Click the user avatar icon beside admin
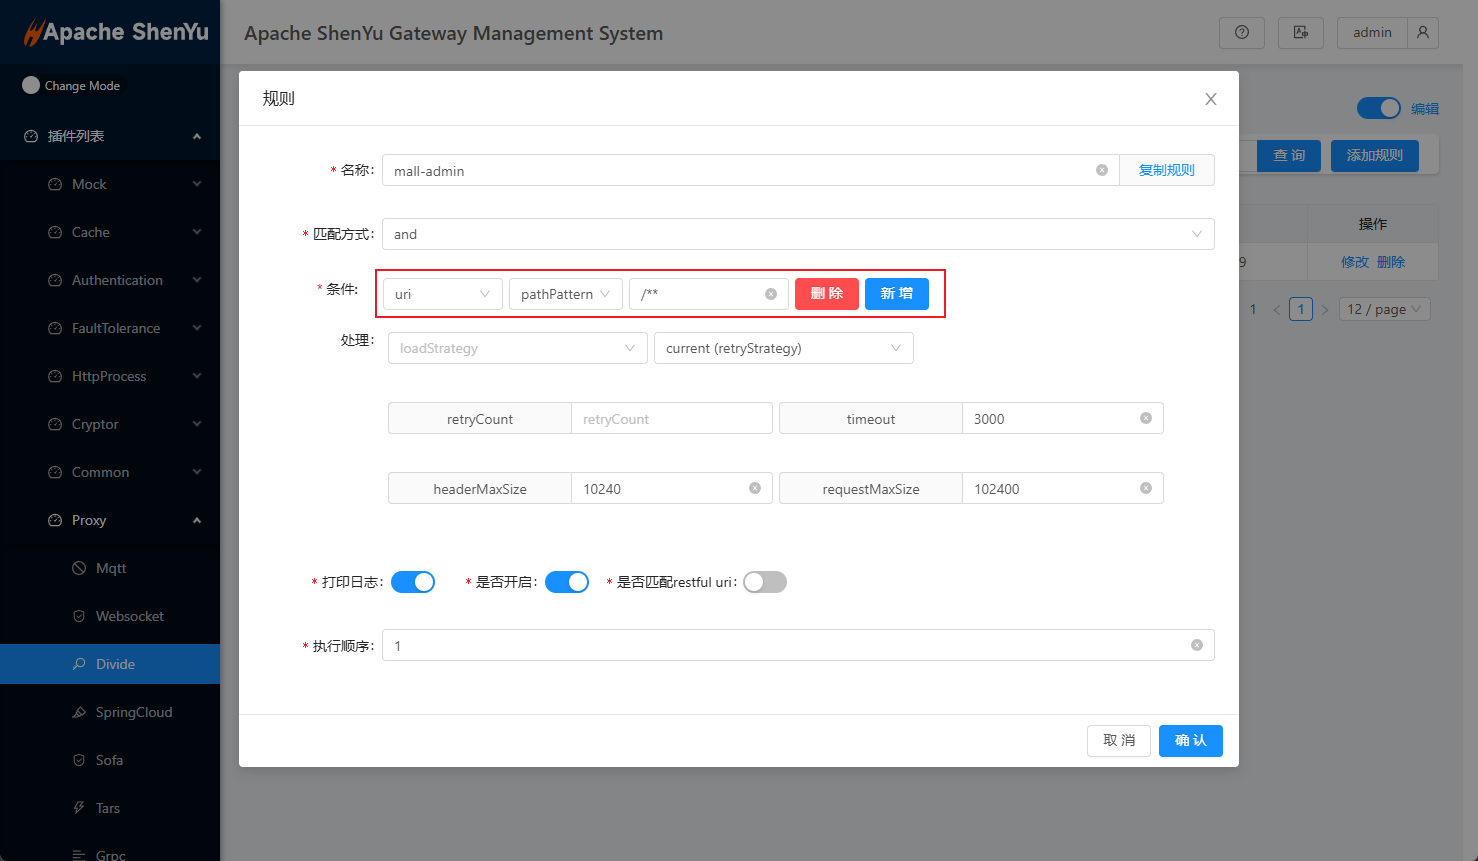 click(1422, 33)
